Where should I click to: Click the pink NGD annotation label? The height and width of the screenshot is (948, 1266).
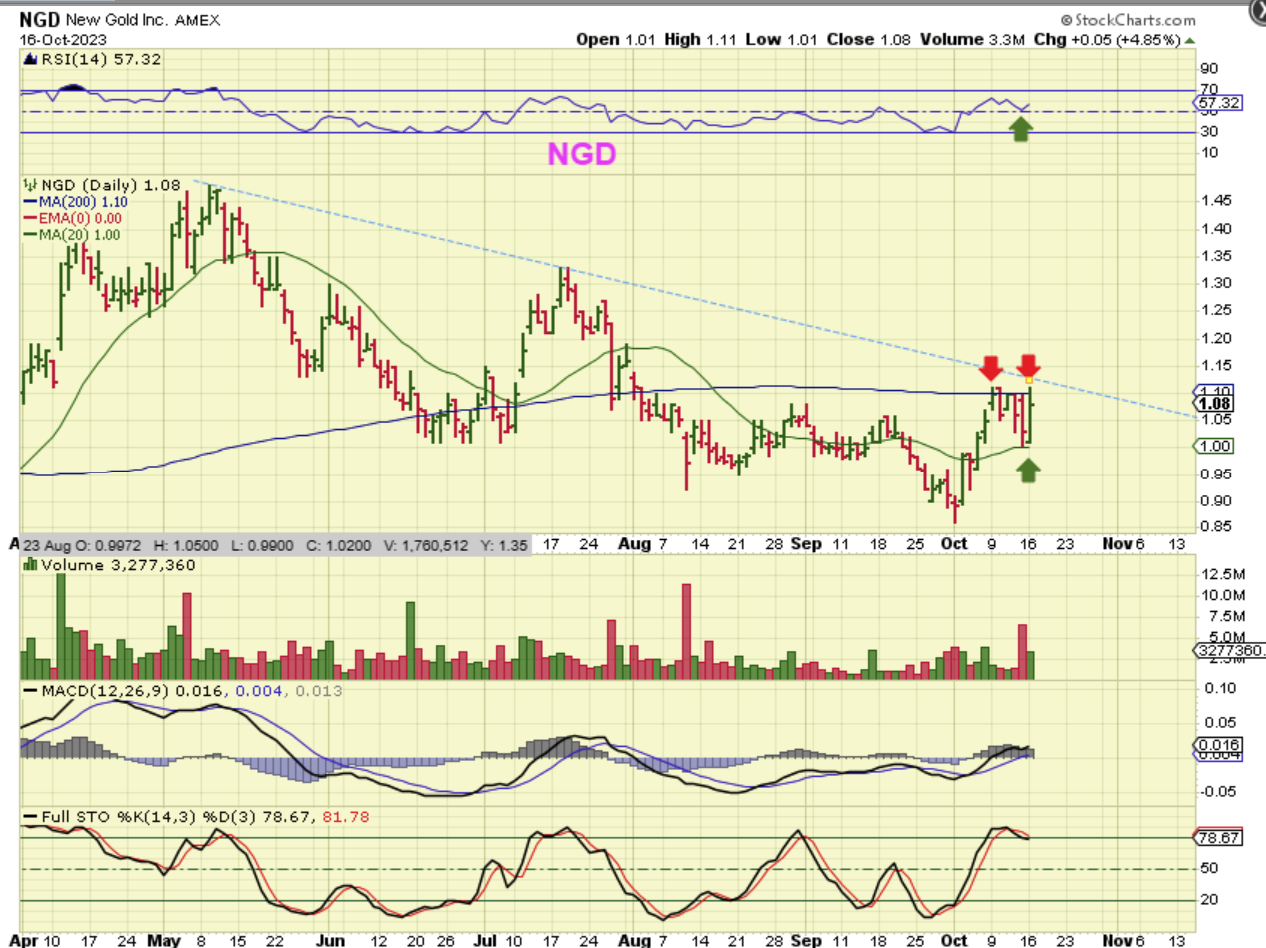click(580, 155)
